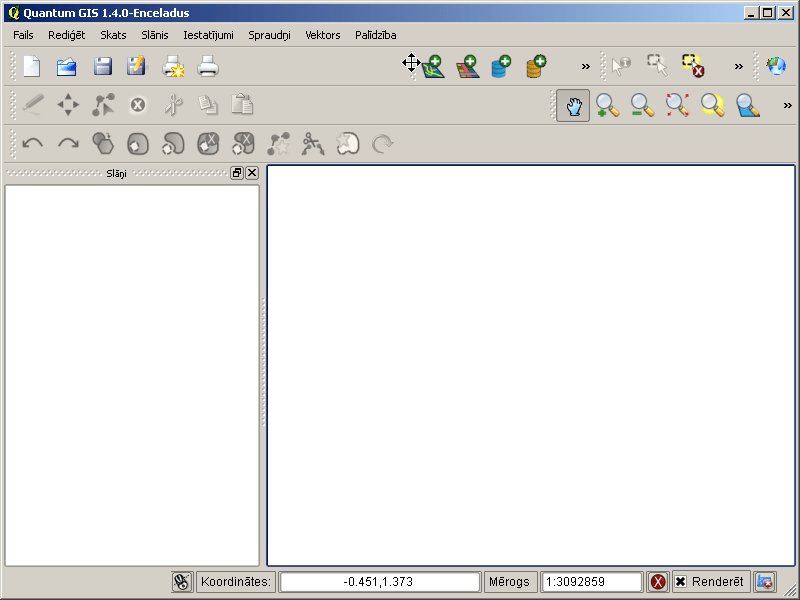This screenshot has width=800, height=600.
Task: Open the Vektors menu
Action: pos(322,35)
